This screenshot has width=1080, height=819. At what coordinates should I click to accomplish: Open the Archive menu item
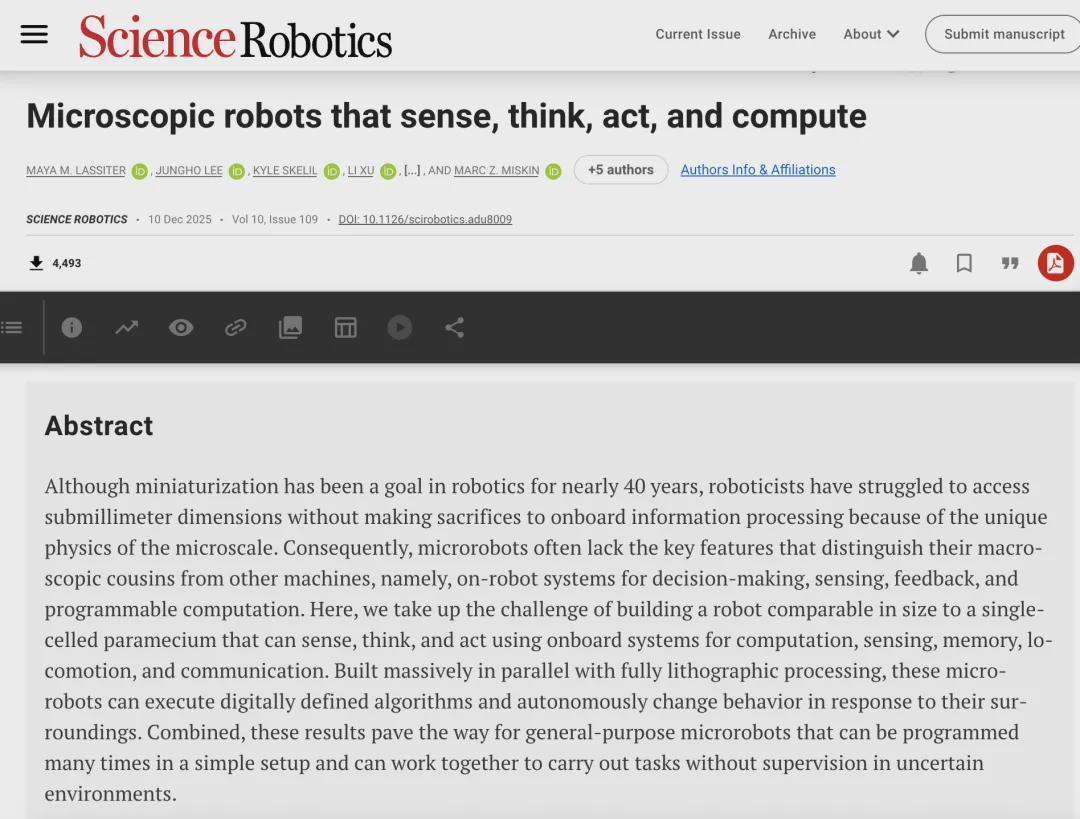click(792, 34)
